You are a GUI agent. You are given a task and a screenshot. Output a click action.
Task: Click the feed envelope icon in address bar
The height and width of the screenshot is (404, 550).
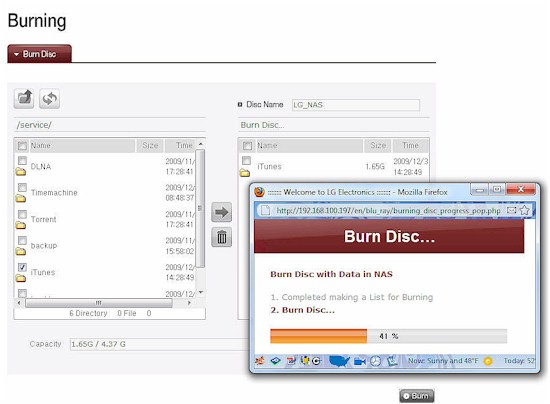tap(512, 210)
